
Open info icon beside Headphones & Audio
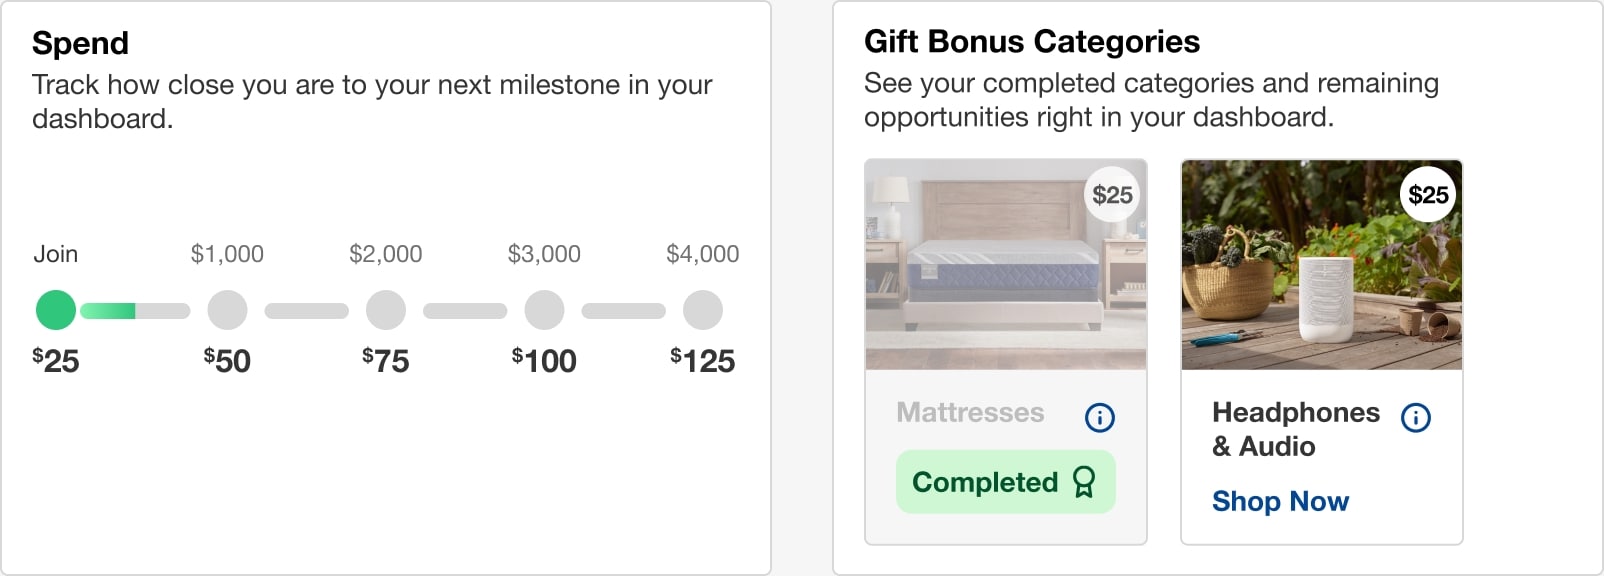1415,417
